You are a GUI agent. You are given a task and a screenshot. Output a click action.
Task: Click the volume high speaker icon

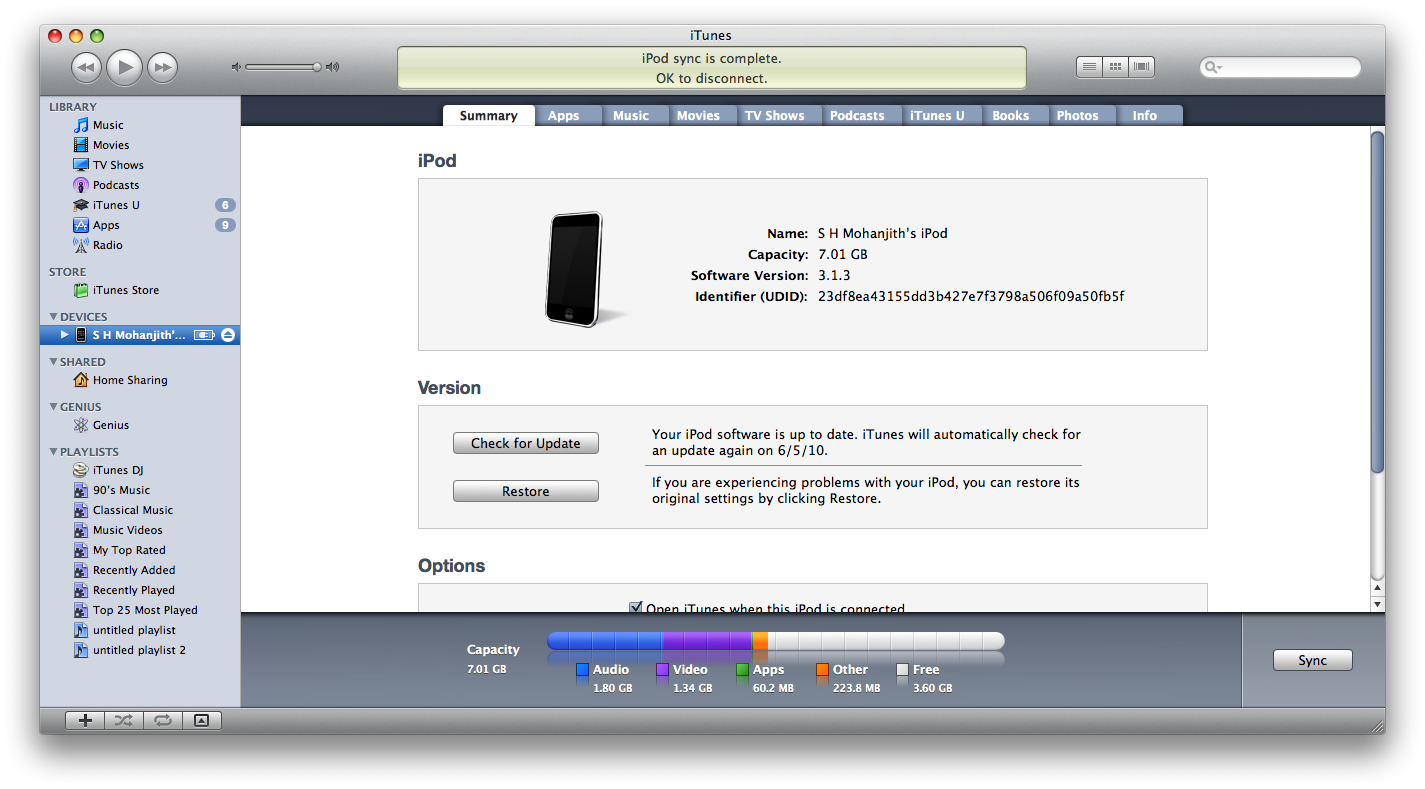coord(333,67)
